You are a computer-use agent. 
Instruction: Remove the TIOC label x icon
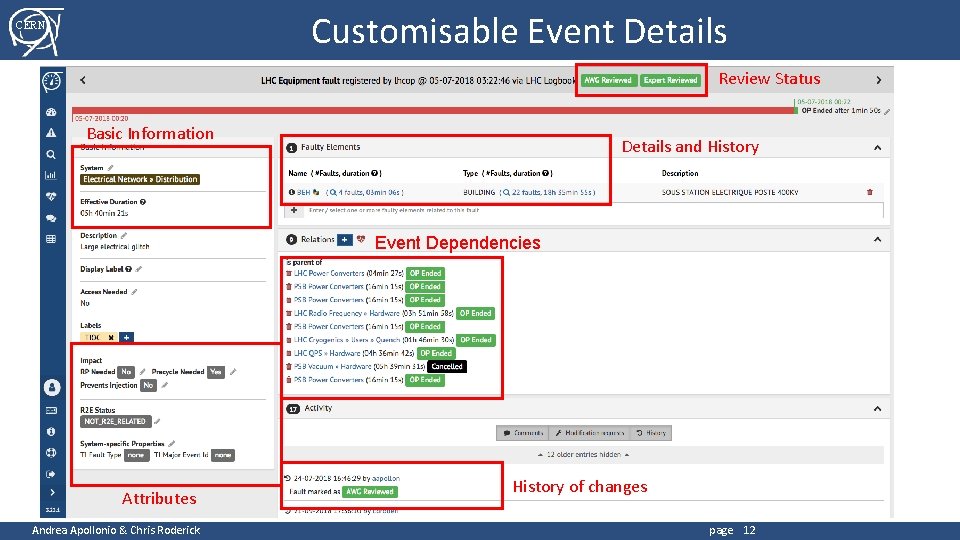(x=111, y=337)
